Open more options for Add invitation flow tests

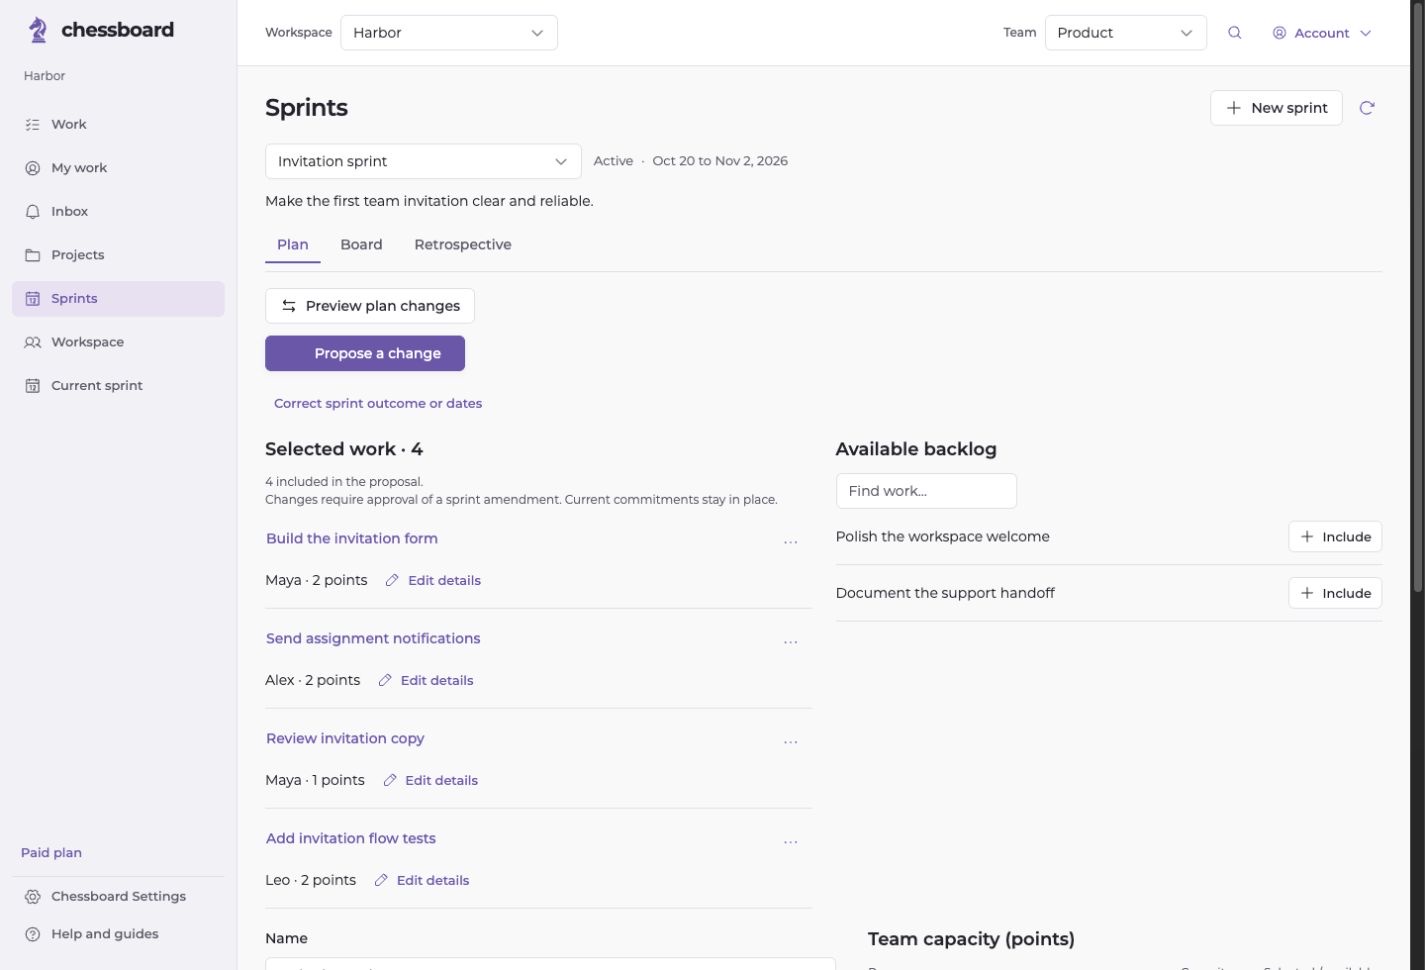click(791, 842)
